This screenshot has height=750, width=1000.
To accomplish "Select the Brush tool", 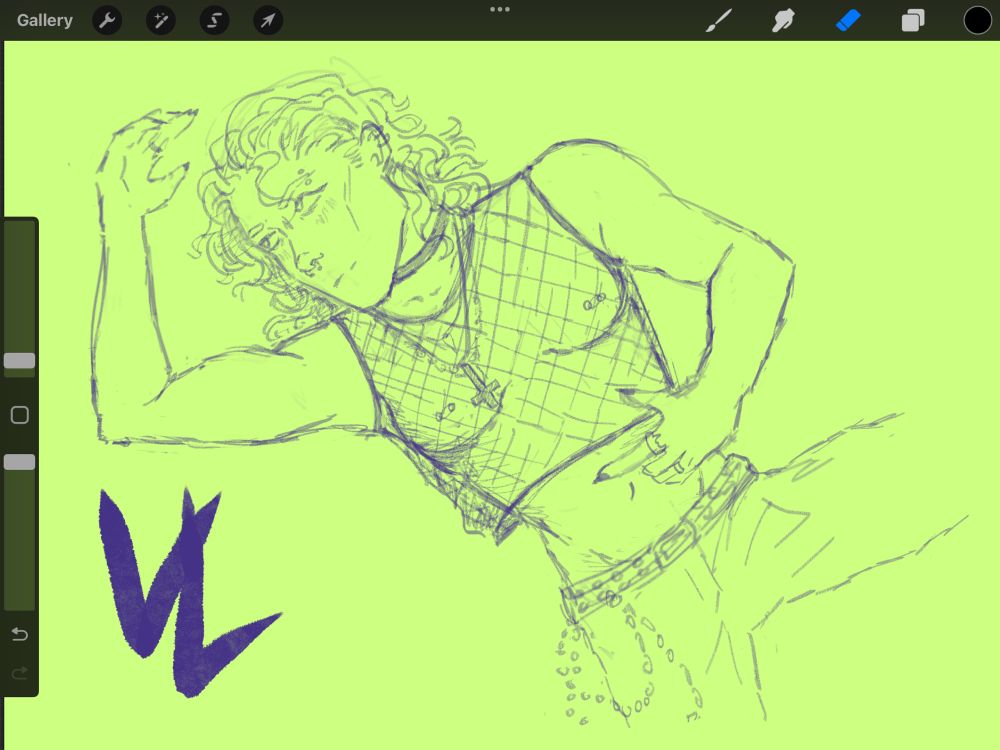I will click(719, 20).
